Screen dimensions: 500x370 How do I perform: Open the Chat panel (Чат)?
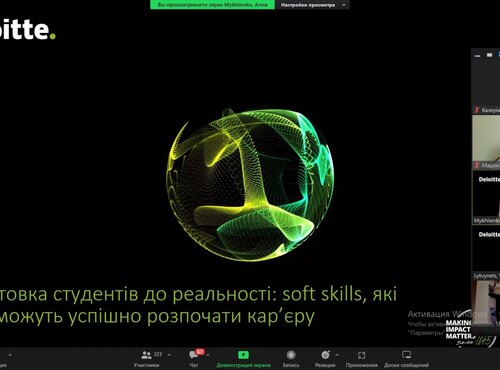coord(194,359)
